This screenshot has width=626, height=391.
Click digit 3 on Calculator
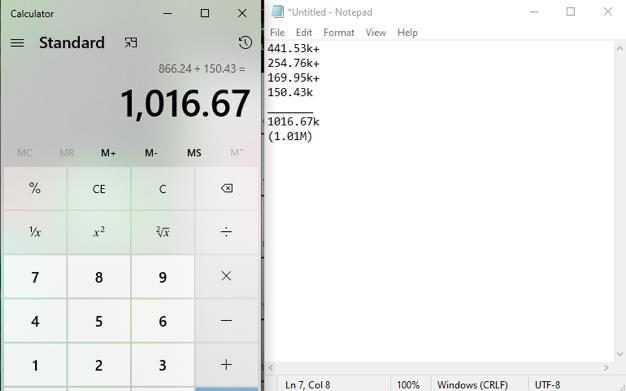(163, 365)
